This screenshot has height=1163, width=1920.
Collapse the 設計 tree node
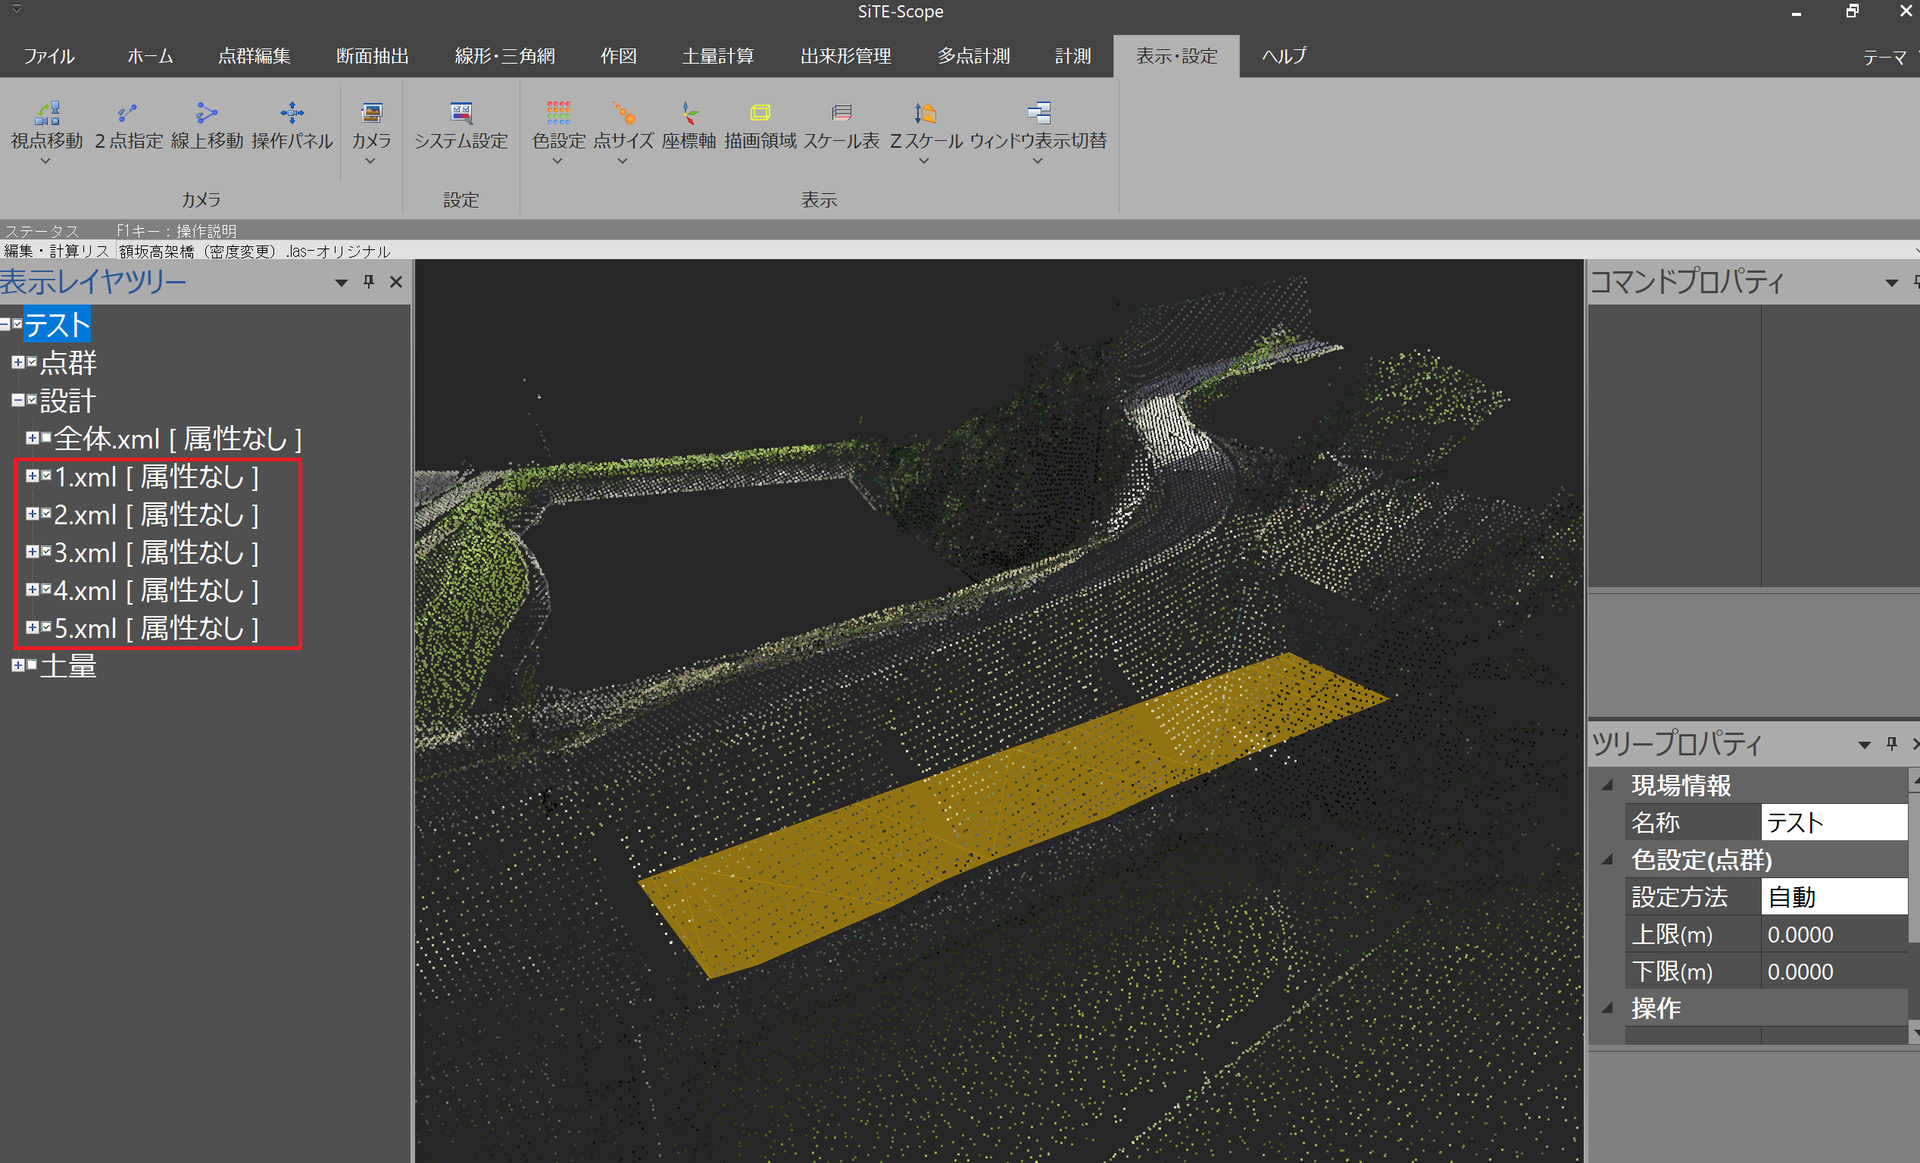coord(18,400)
